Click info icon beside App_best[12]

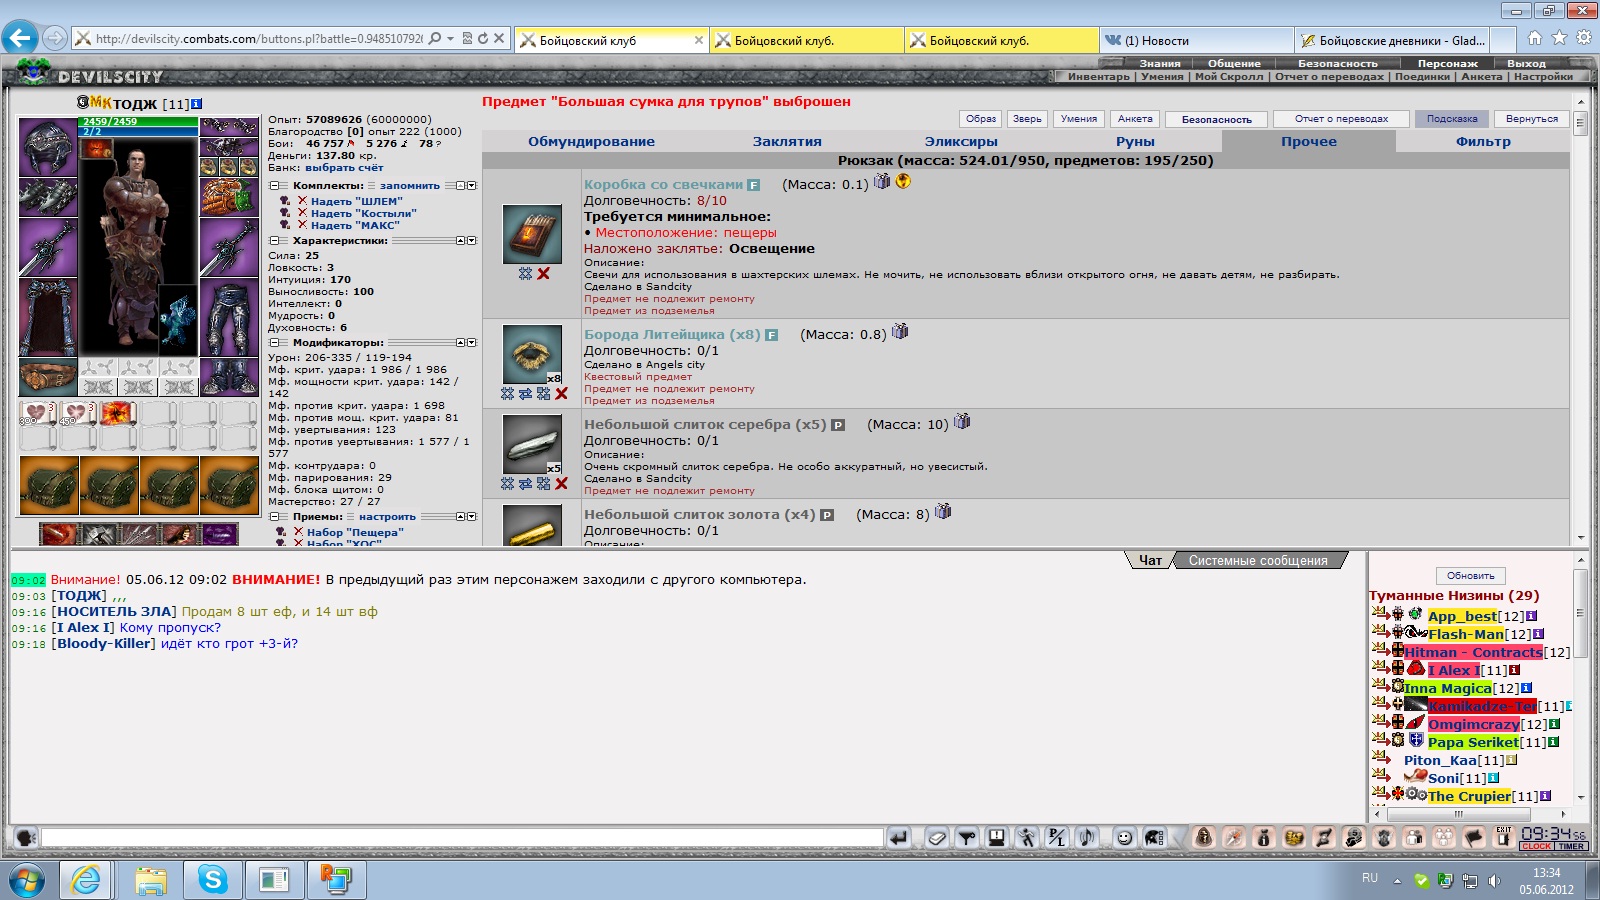[1531, 617]
